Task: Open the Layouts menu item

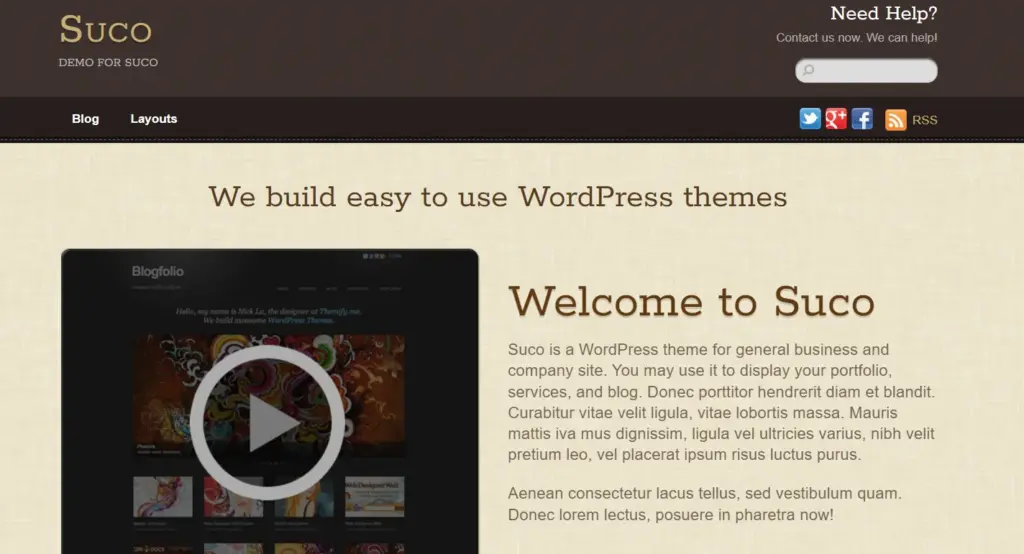Action: (x=153, y=119)
